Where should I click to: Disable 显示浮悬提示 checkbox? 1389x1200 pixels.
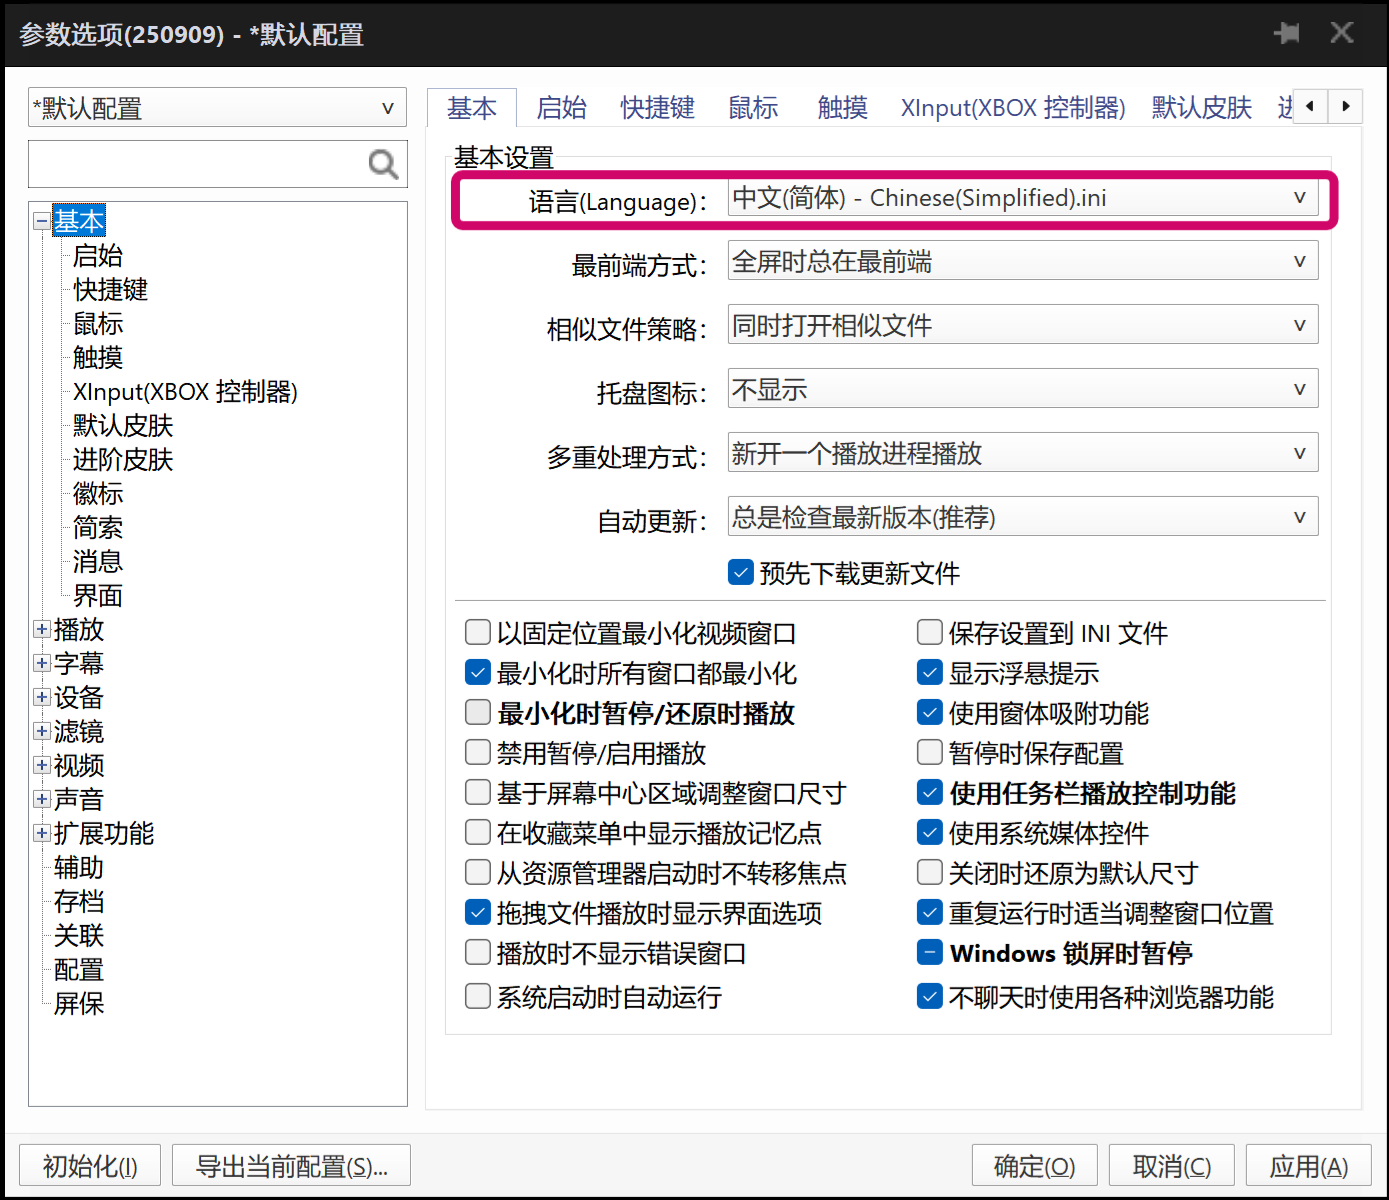930,672
